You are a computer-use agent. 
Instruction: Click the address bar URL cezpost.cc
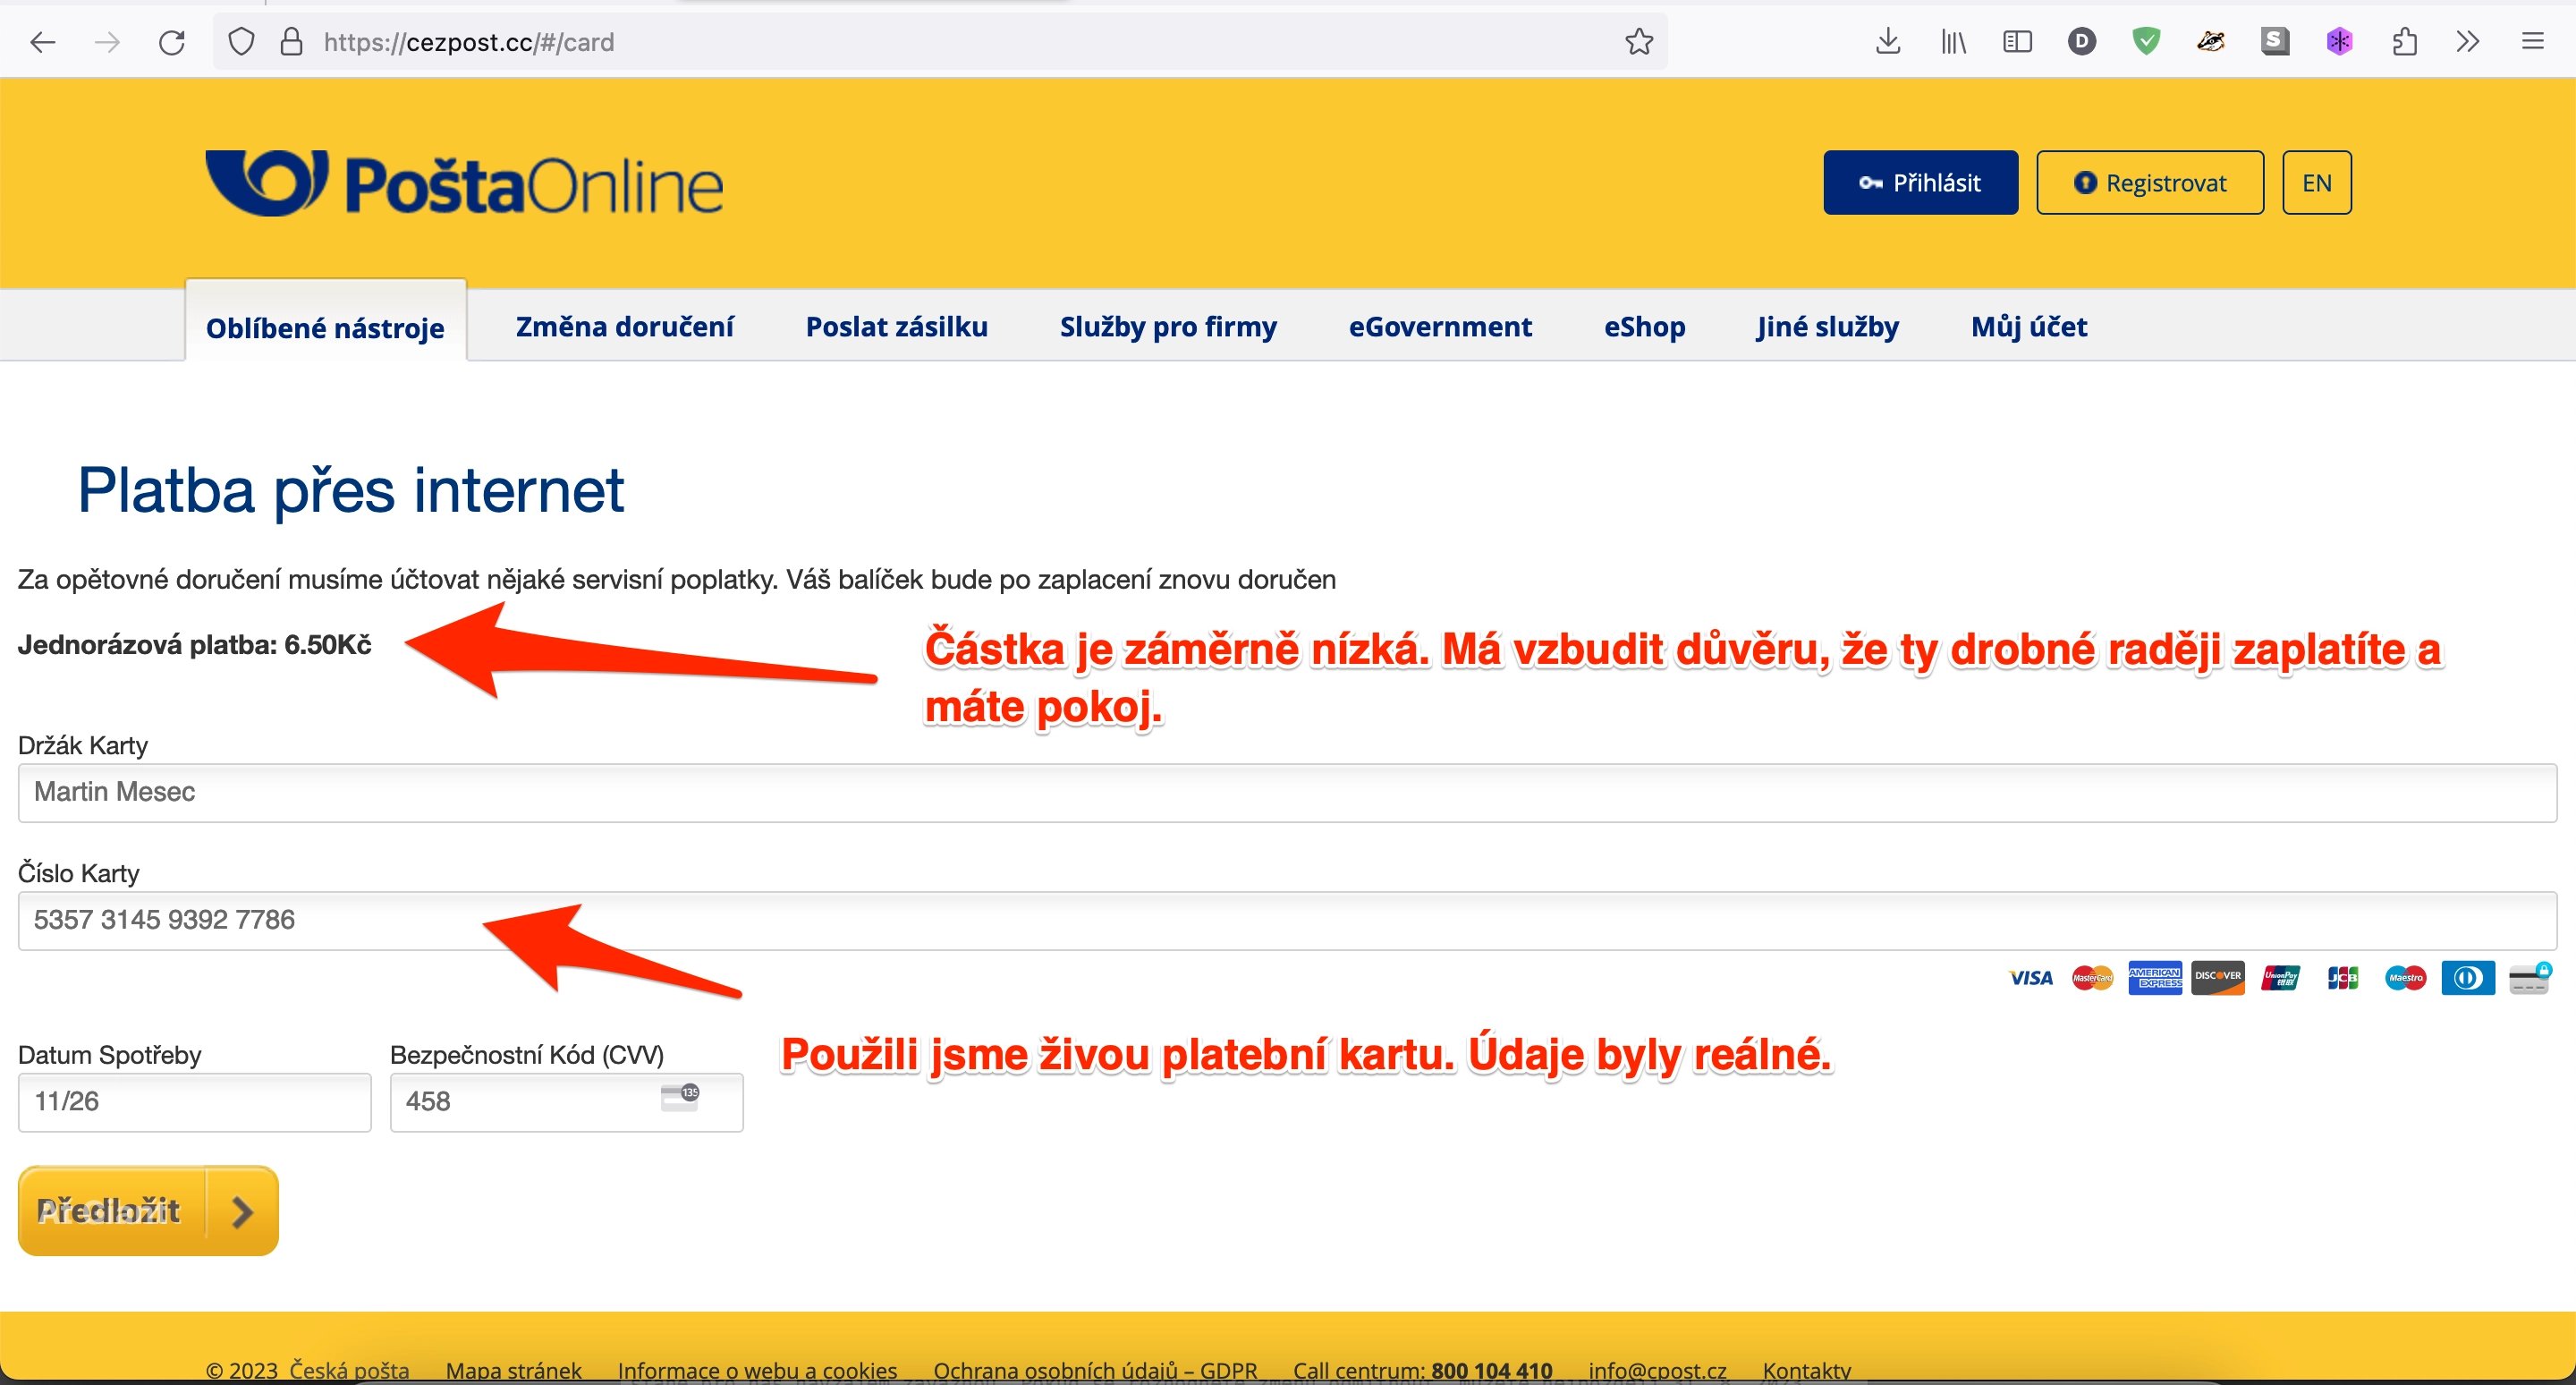point(469,42)
